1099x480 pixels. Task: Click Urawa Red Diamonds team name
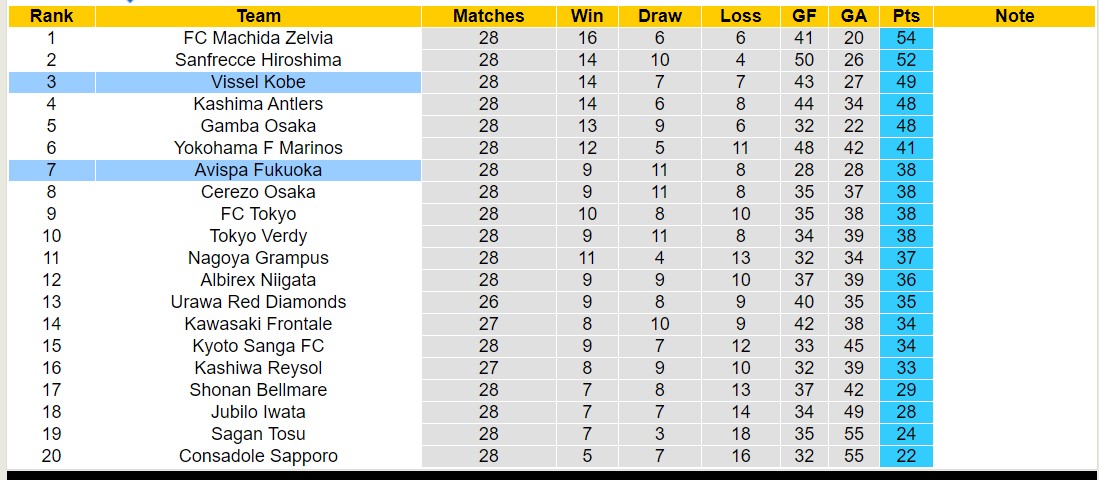point(258,302)
